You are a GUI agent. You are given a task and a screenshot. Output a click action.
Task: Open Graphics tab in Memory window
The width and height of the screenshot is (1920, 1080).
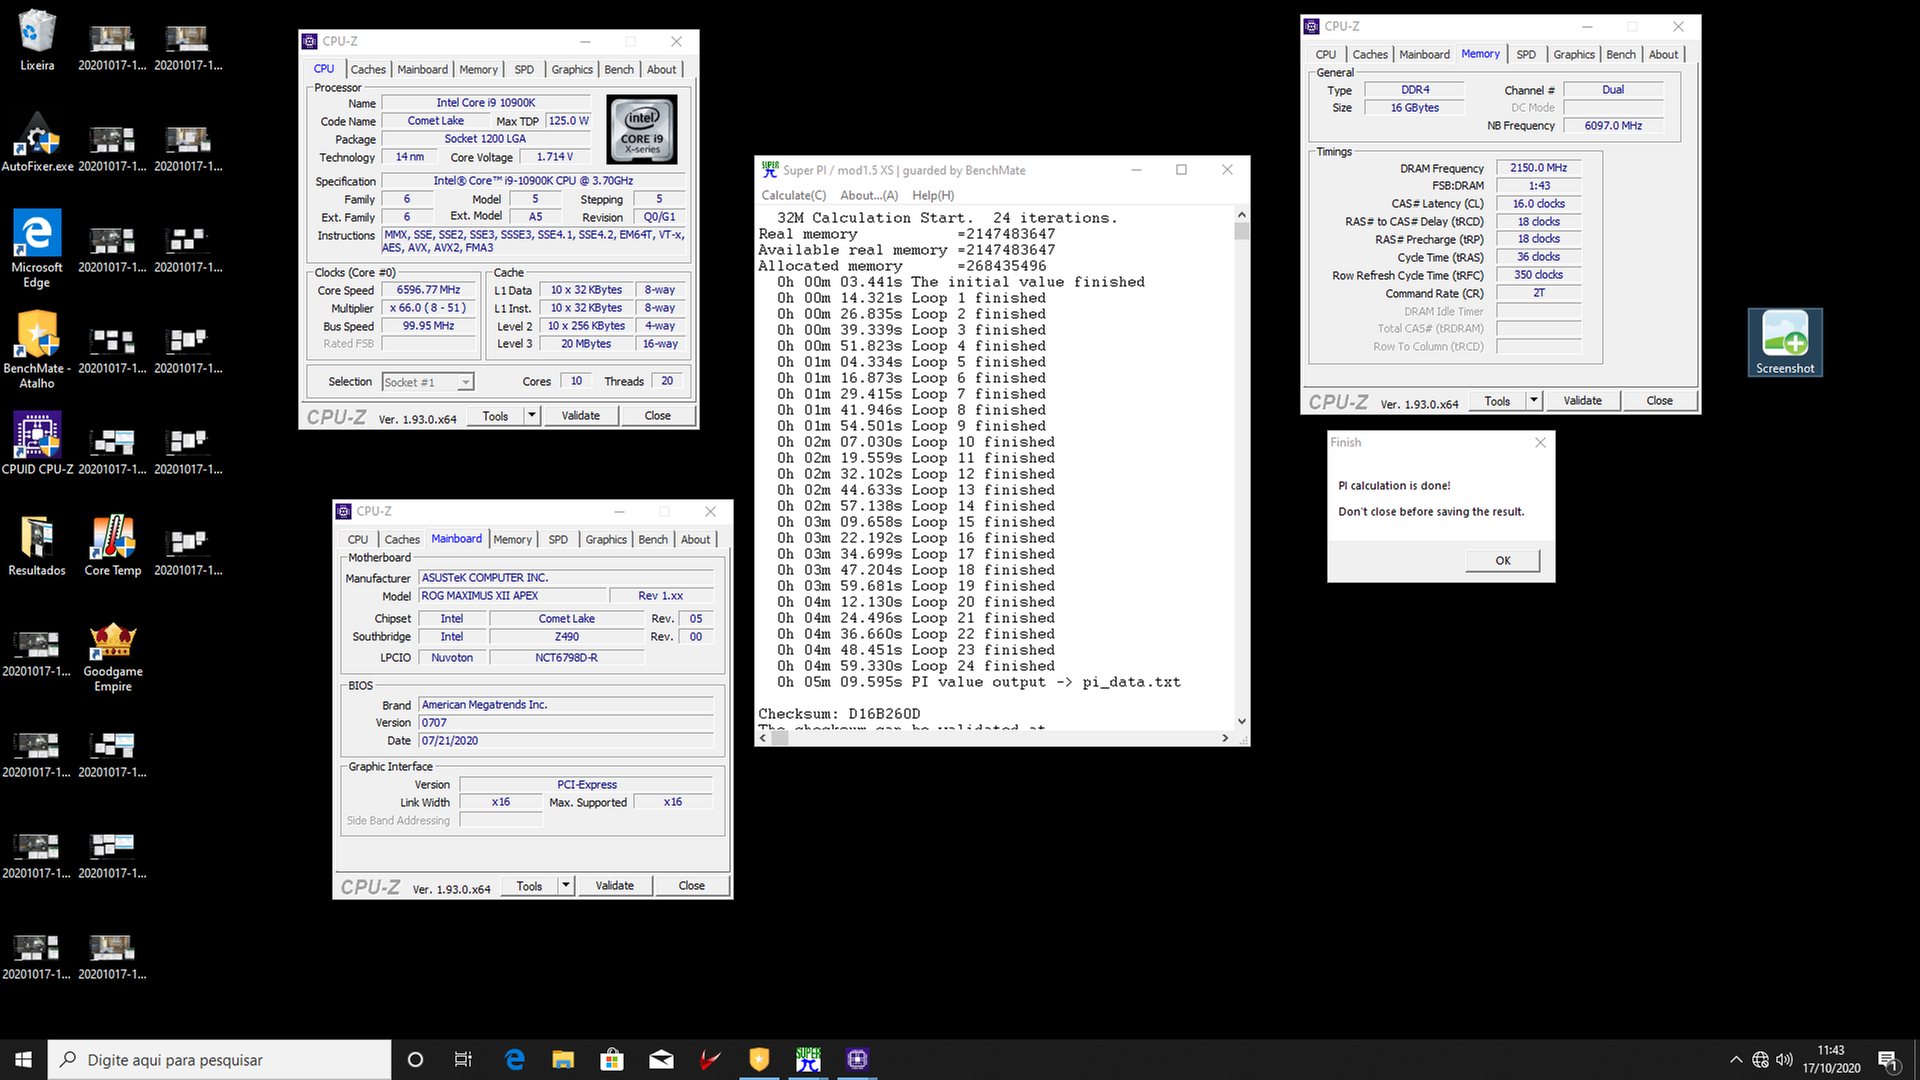[x=1574, y=55]
